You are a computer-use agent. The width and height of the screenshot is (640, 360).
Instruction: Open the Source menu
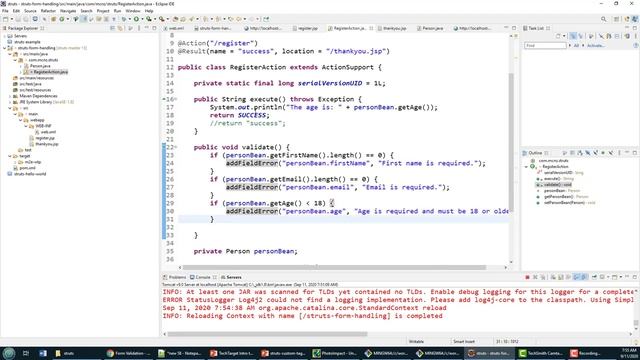pos(30,11)
